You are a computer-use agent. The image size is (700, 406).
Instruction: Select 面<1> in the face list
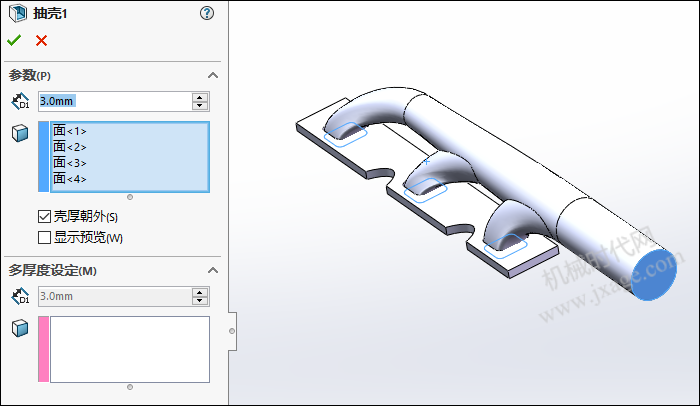coord(70,131)
